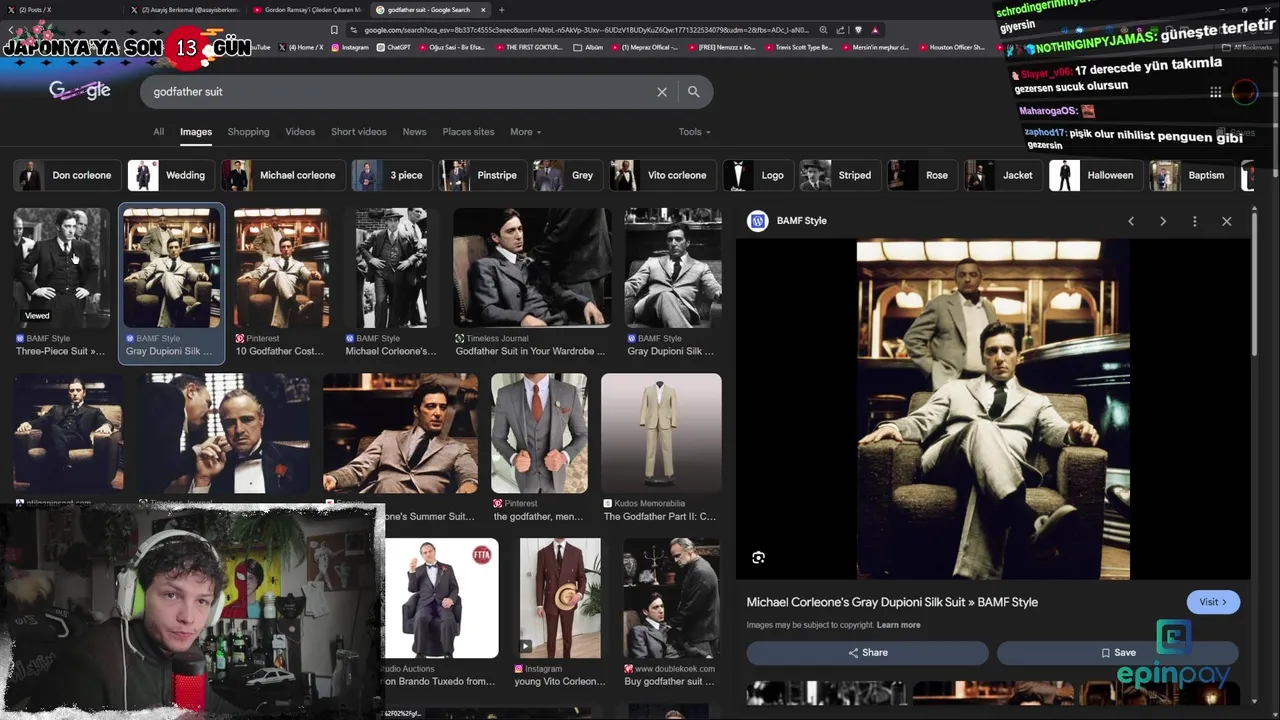This screenshot has width=1280, height=720.
Task: Click the browser address bar URL
Action: [x=585, y=30]
